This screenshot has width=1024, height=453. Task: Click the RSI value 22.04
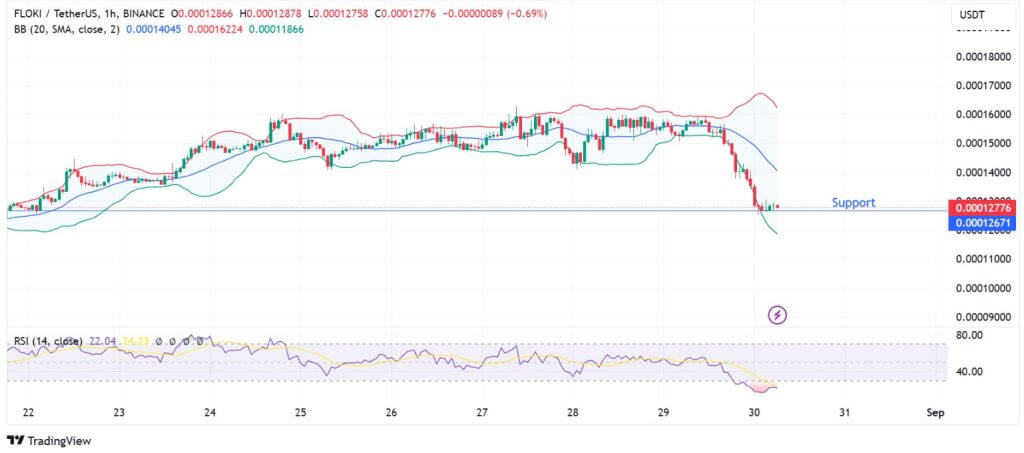click(101, 341)
